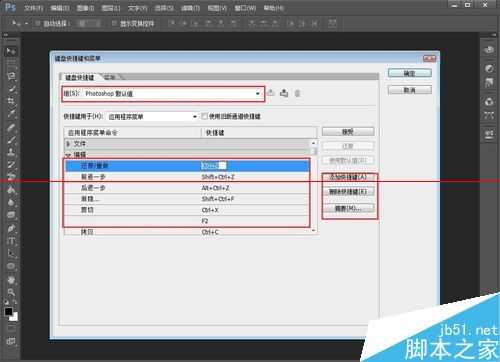
Task: Click the Photoshop Ps logo
Action: pyautogui.click(x=10, y=7)
